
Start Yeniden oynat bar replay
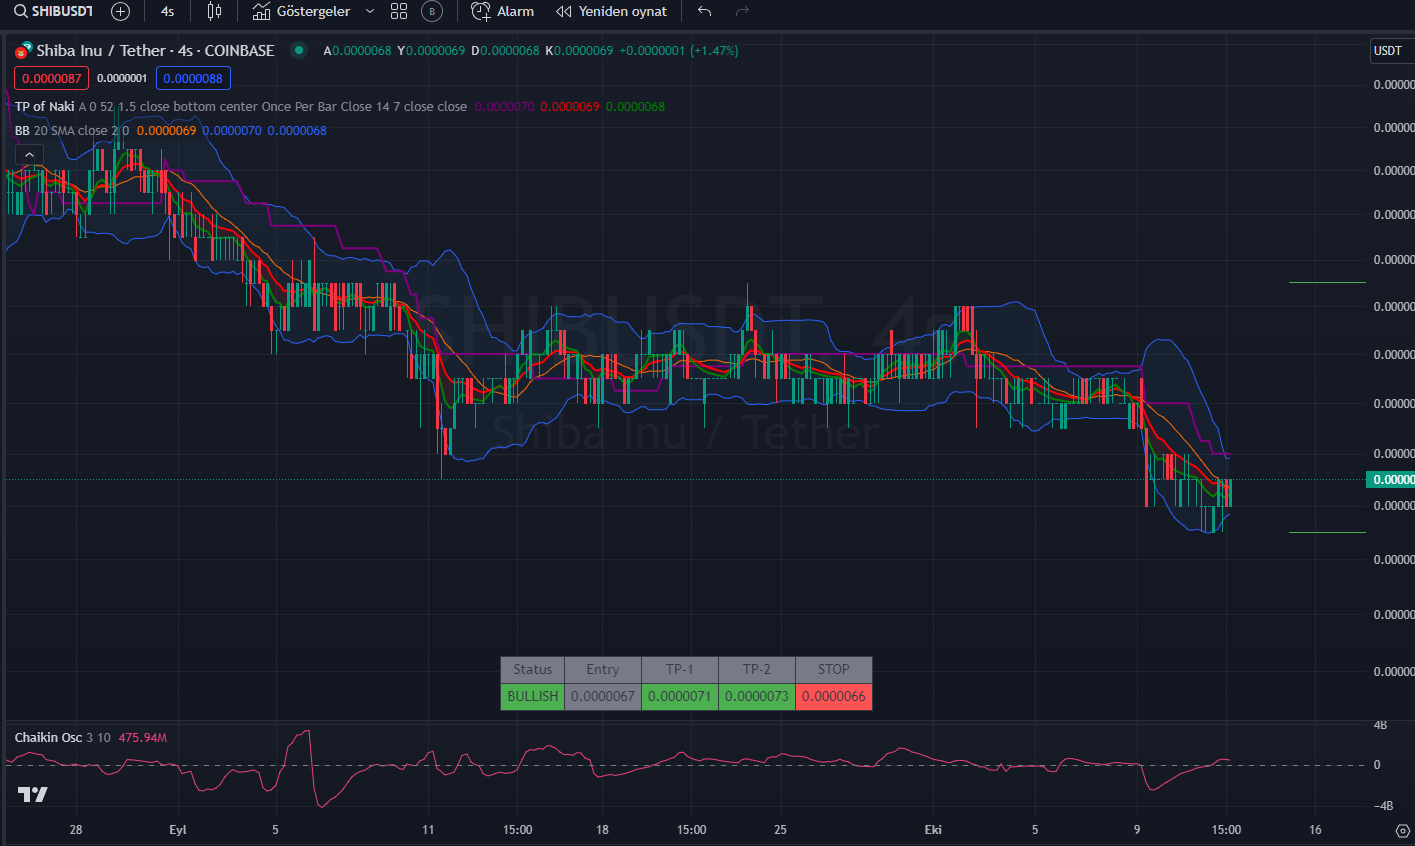(x=611, y=11)
